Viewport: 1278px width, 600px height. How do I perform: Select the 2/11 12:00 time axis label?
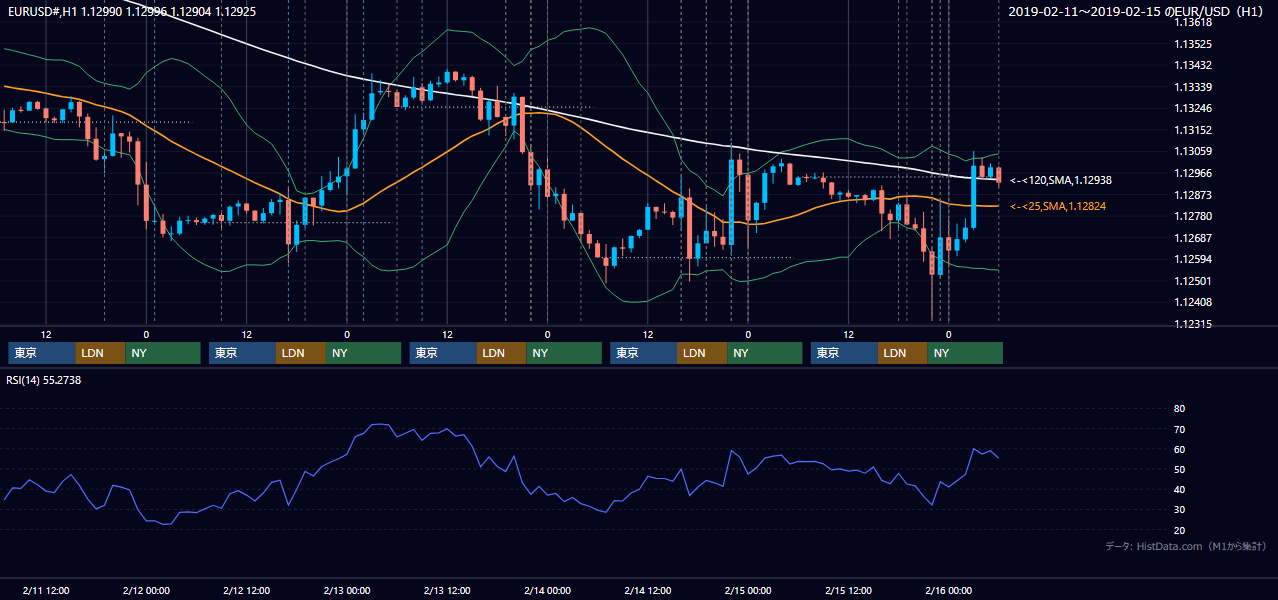click(46, 591)
